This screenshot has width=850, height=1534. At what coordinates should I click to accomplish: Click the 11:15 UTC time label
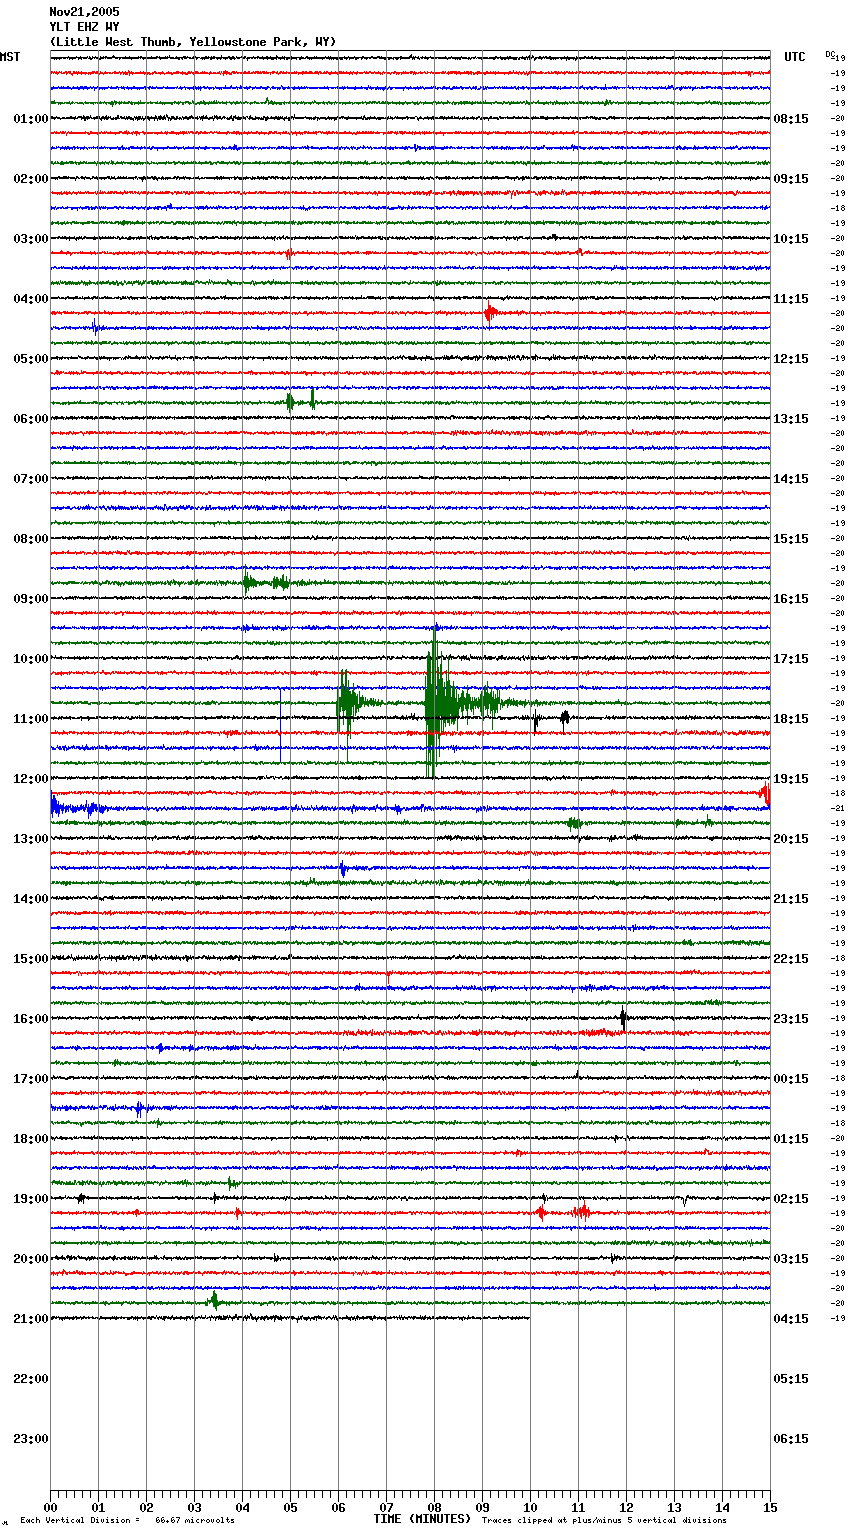point(791,299)
